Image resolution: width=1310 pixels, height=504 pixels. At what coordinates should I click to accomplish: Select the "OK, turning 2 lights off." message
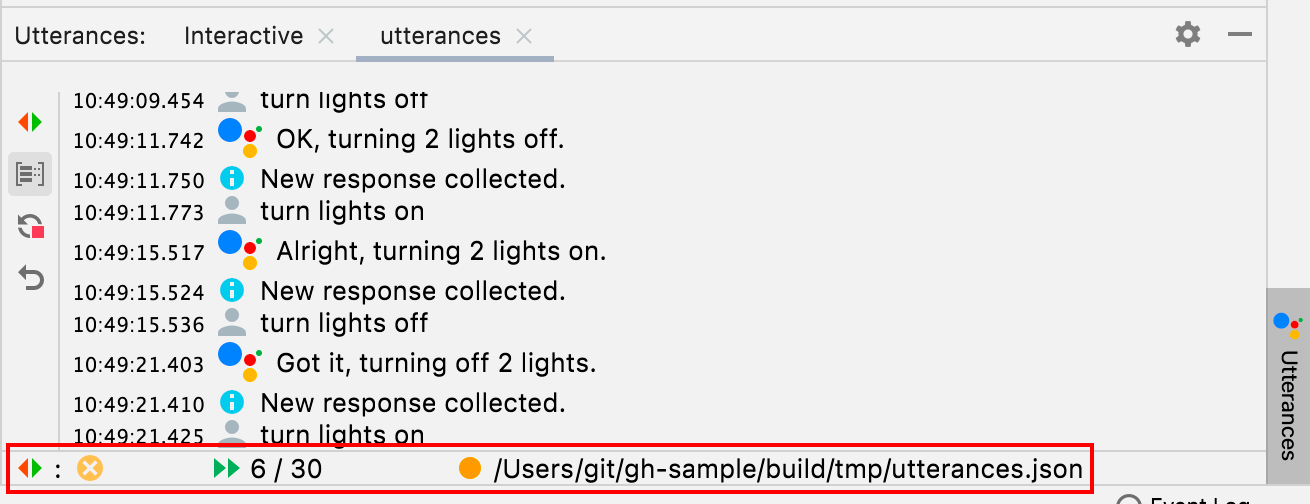[x=420, y=139]
